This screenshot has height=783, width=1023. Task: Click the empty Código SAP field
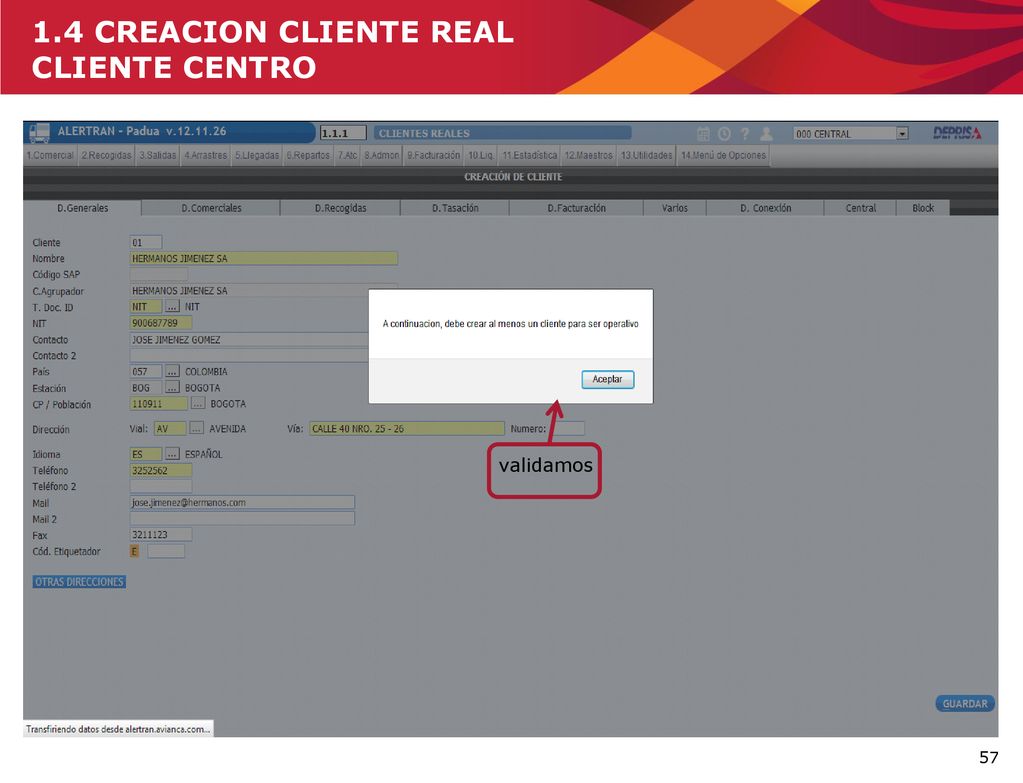[159, 275]
